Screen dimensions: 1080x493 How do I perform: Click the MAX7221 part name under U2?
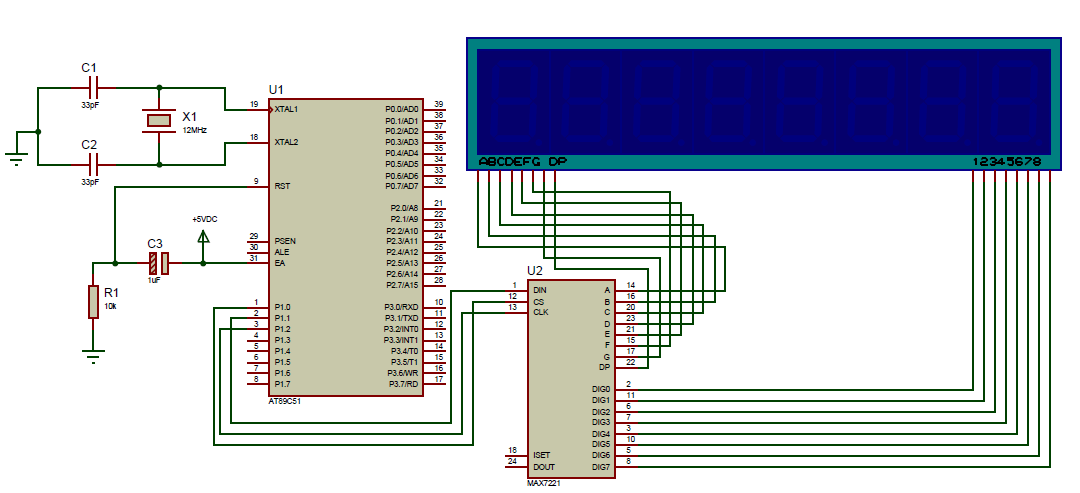543,483
